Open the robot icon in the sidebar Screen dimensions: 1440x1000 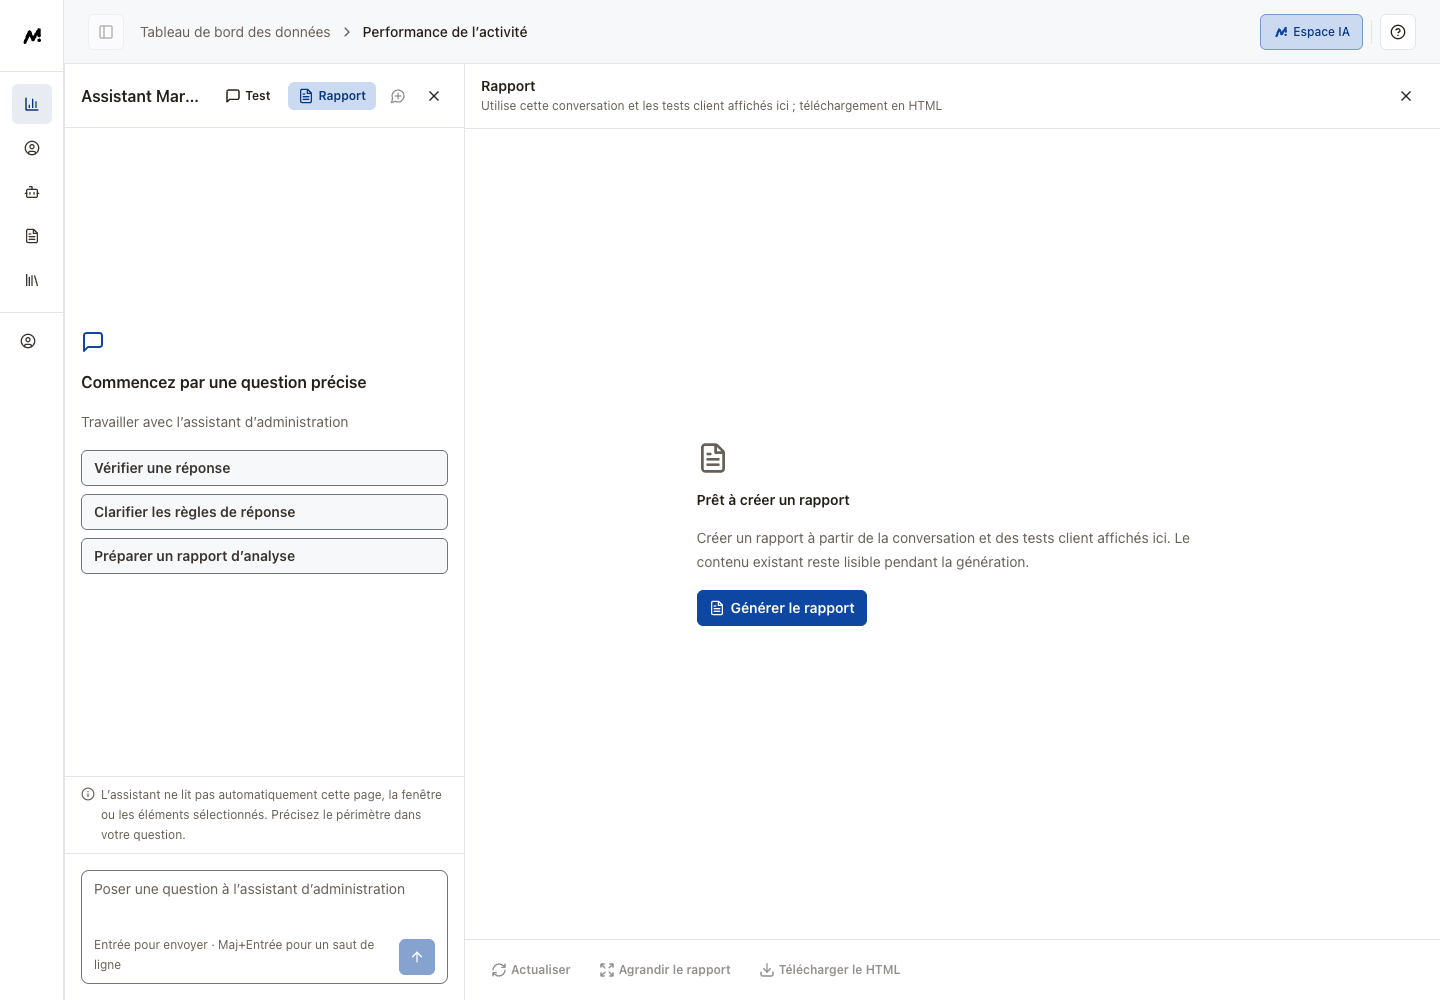click(32, 192)
